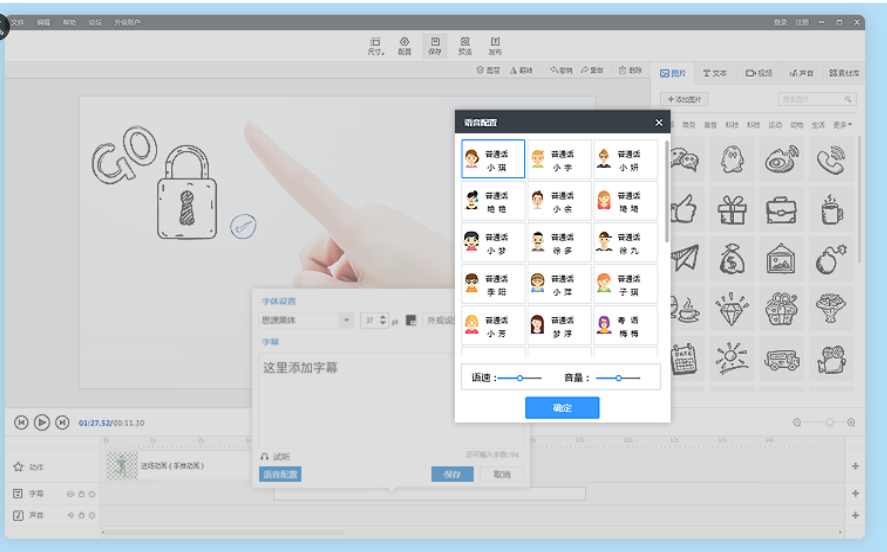The width and height of the screenshot is (887, 552).
Task: Insert the money bag doodle
Action: click(732, 259)
